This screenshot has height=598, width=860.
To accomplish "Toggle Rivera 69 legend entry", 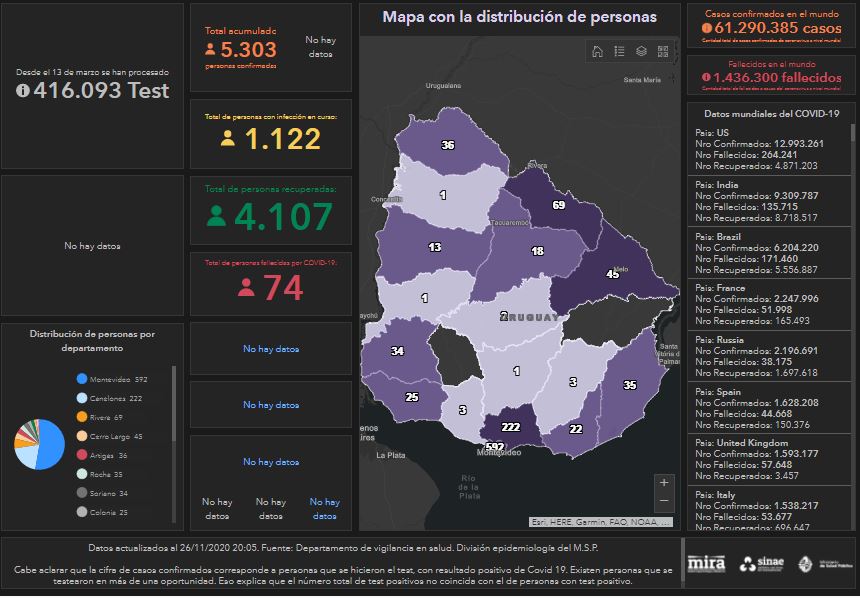I will 106,417.
